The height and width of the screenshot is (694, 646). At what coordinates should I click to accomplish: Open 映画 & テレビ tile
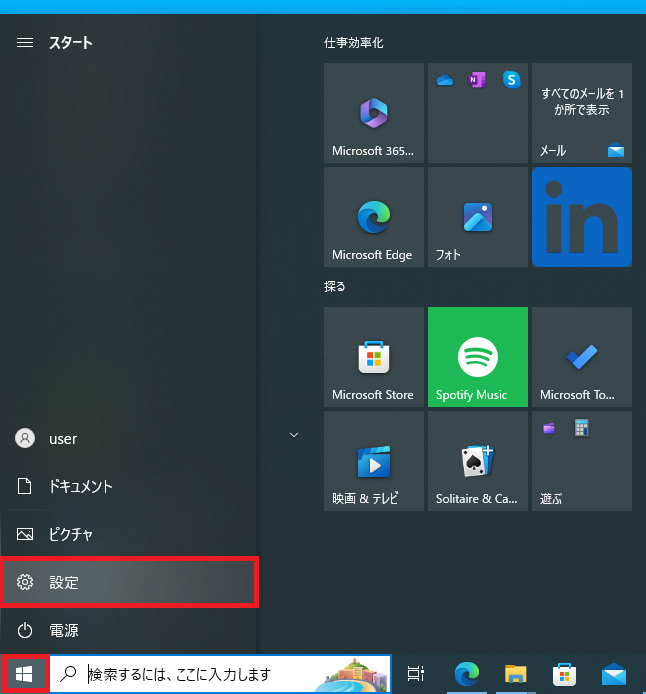tap(373, 461)
